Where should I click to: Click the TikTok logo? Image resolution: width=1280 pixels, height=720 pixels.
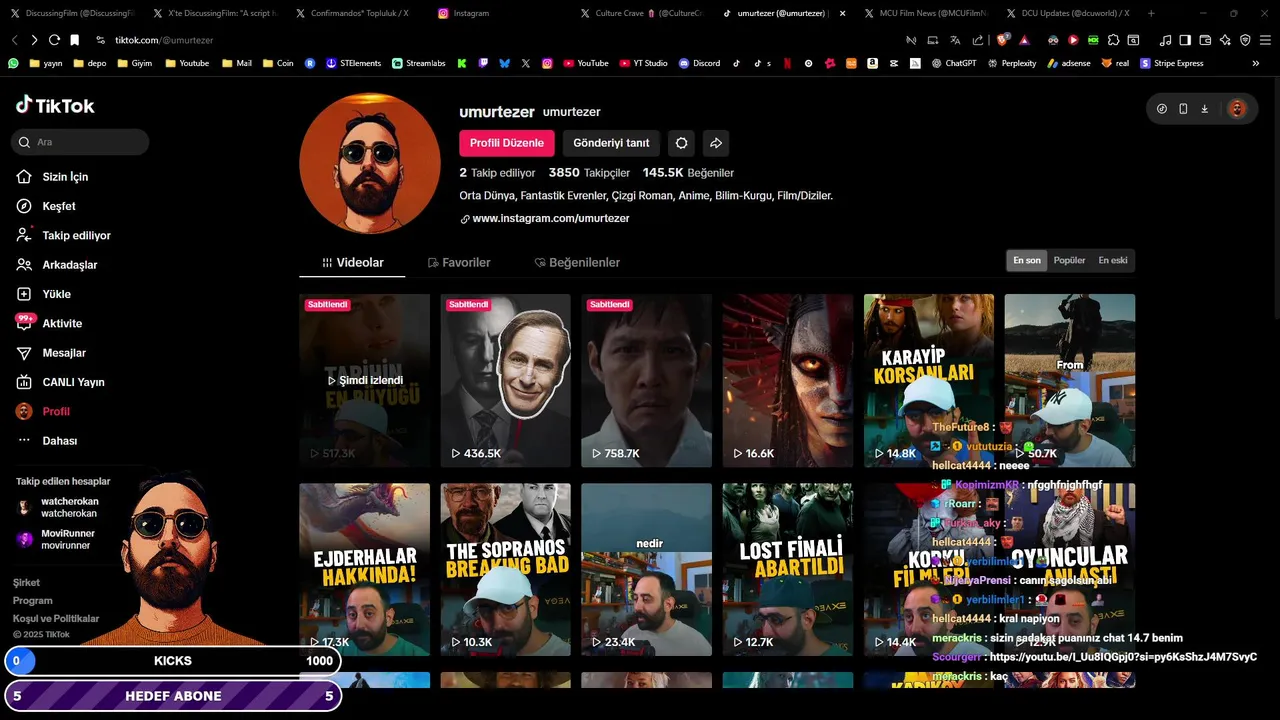tap(55, 105)
